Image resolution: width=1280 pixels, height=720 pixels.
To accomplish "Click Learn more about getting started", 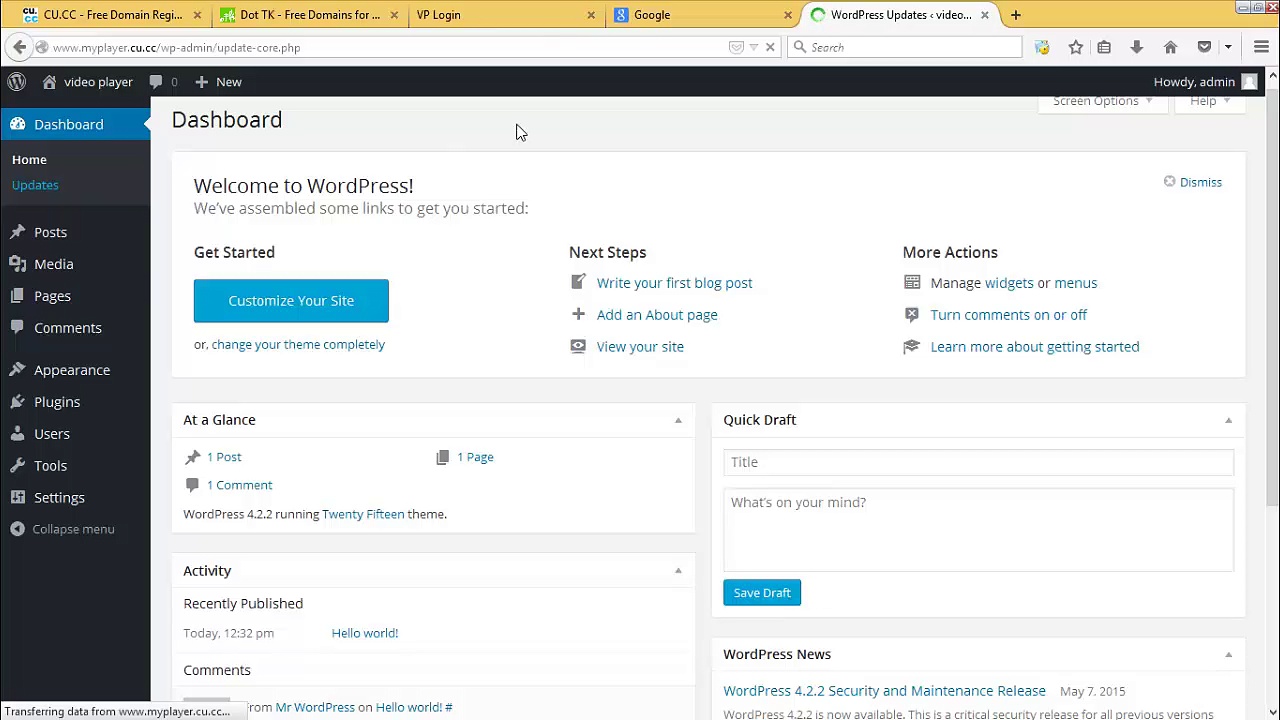I will pyautogui.click(x=1034, y=347).
